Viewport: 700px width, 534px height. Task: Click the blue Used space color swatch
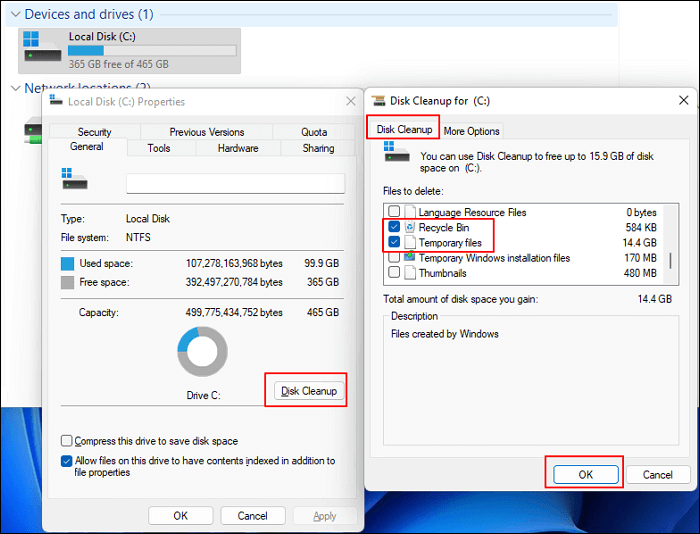click(x=67, y=263)
